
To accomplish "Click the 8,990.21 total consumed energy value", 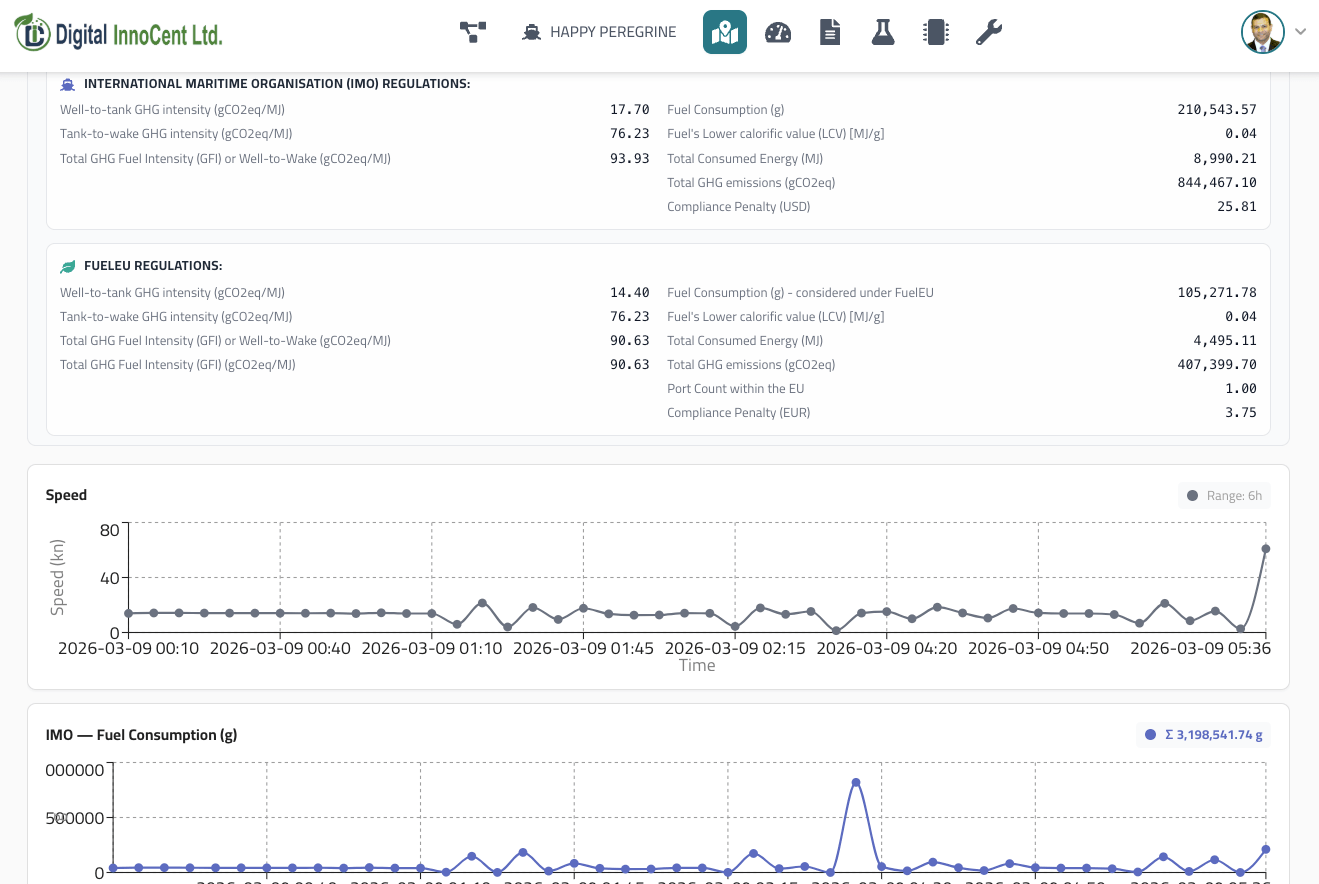I will 1225,159.
